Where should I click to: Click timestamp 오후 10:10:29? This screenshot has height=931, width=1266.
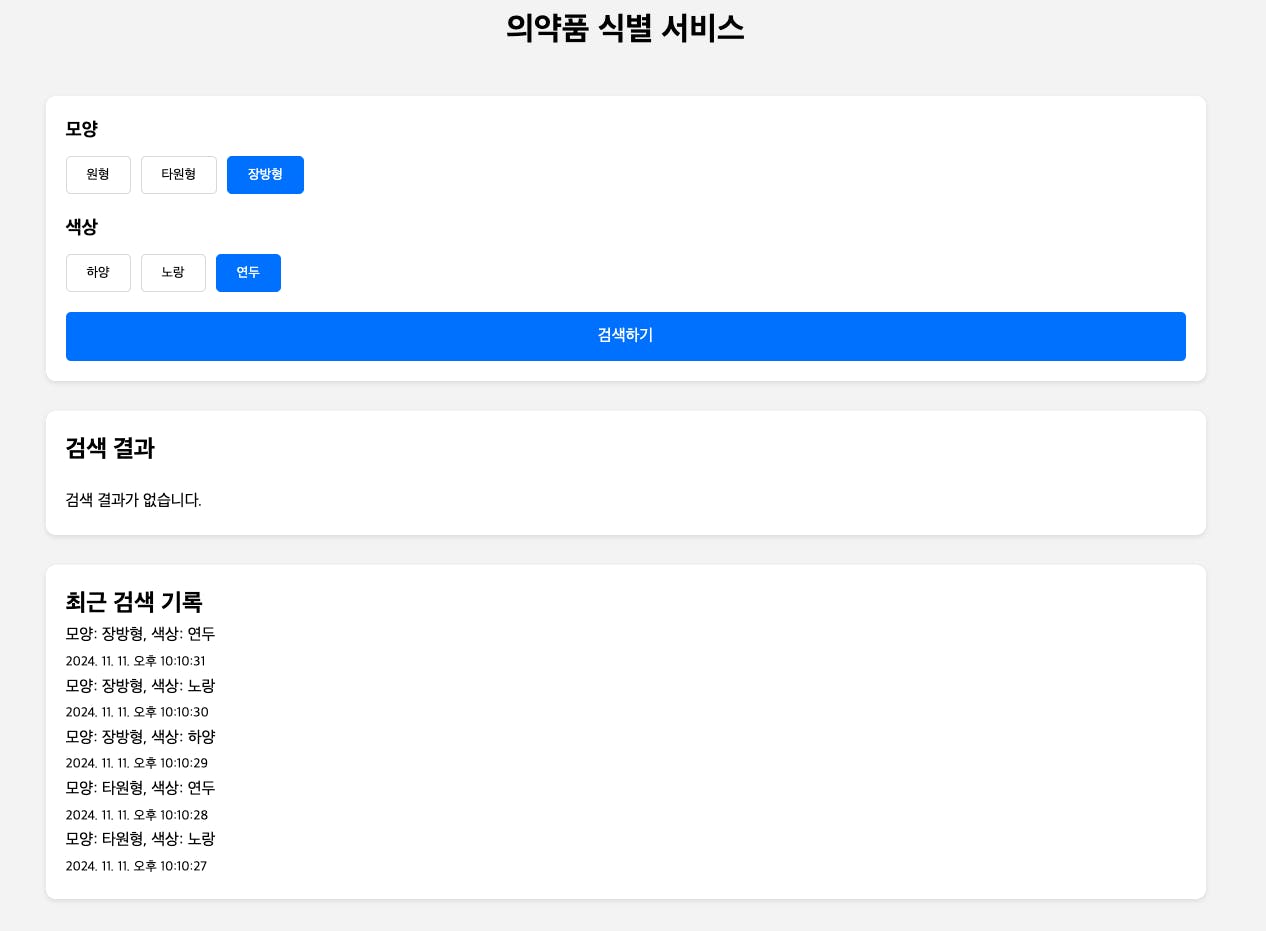[x=137, y=763]
